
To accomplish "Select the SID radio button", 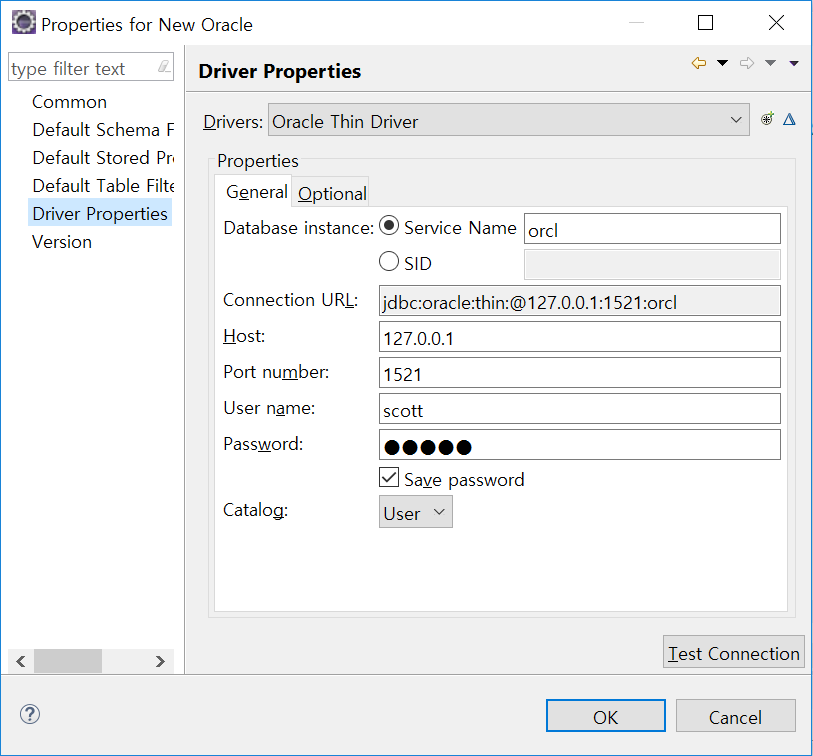I will [389, 261].
